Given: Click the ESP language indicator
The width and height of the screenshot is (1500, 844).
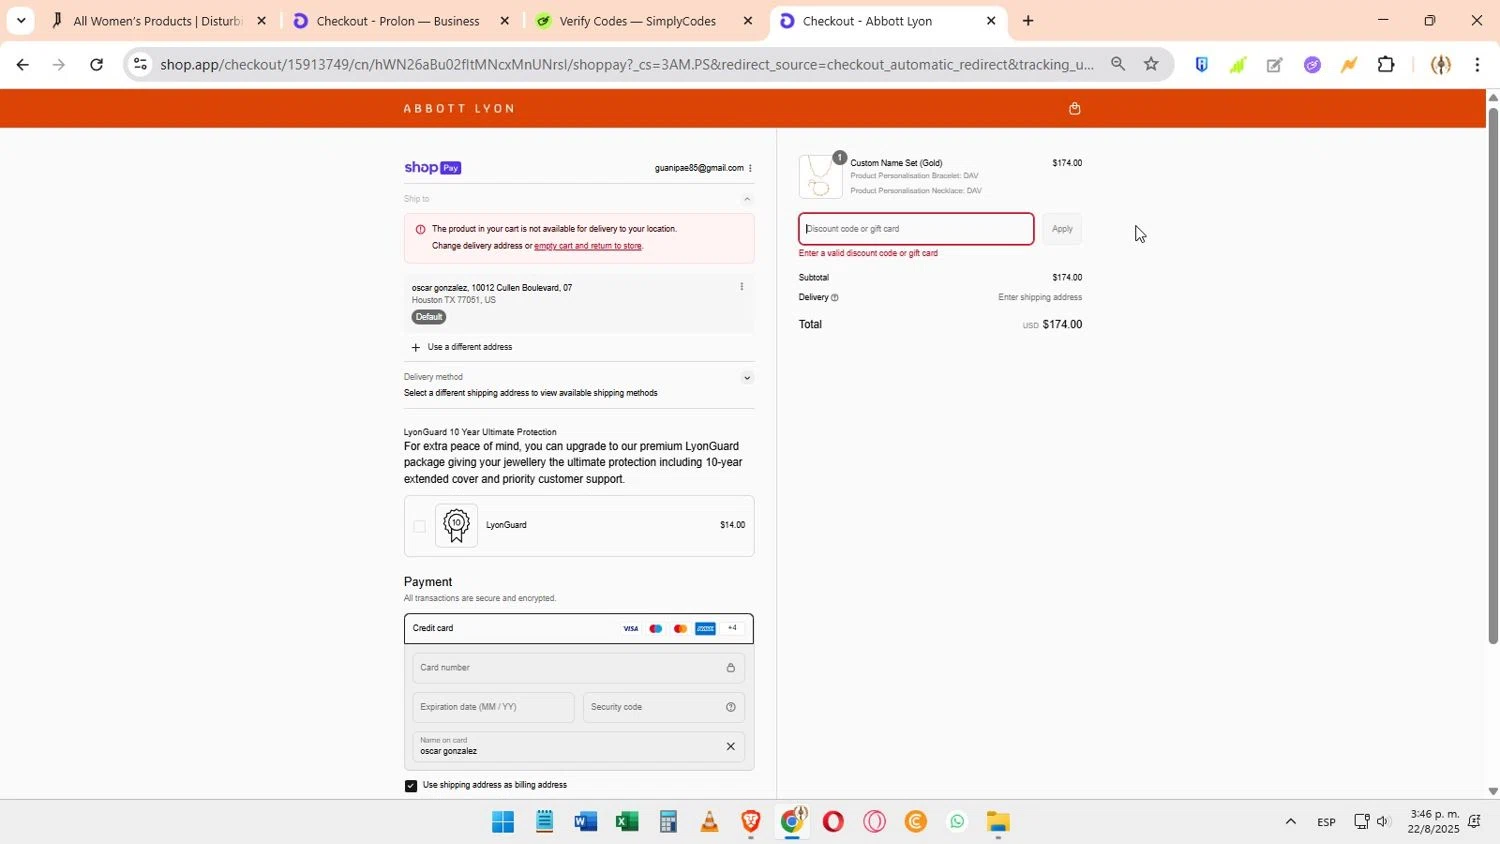Looking at the screenshot, I should pos(1326,822).
